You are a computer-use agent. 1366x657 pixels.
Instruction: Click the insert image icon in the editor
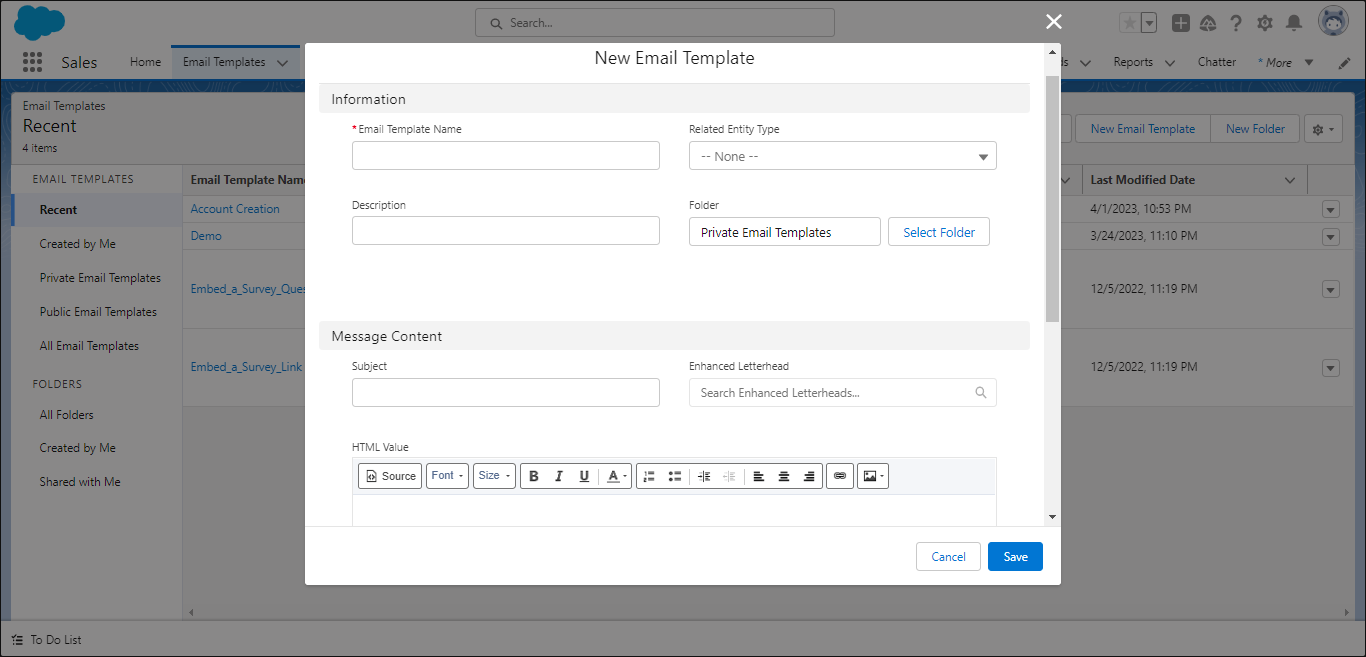(871, 475)
